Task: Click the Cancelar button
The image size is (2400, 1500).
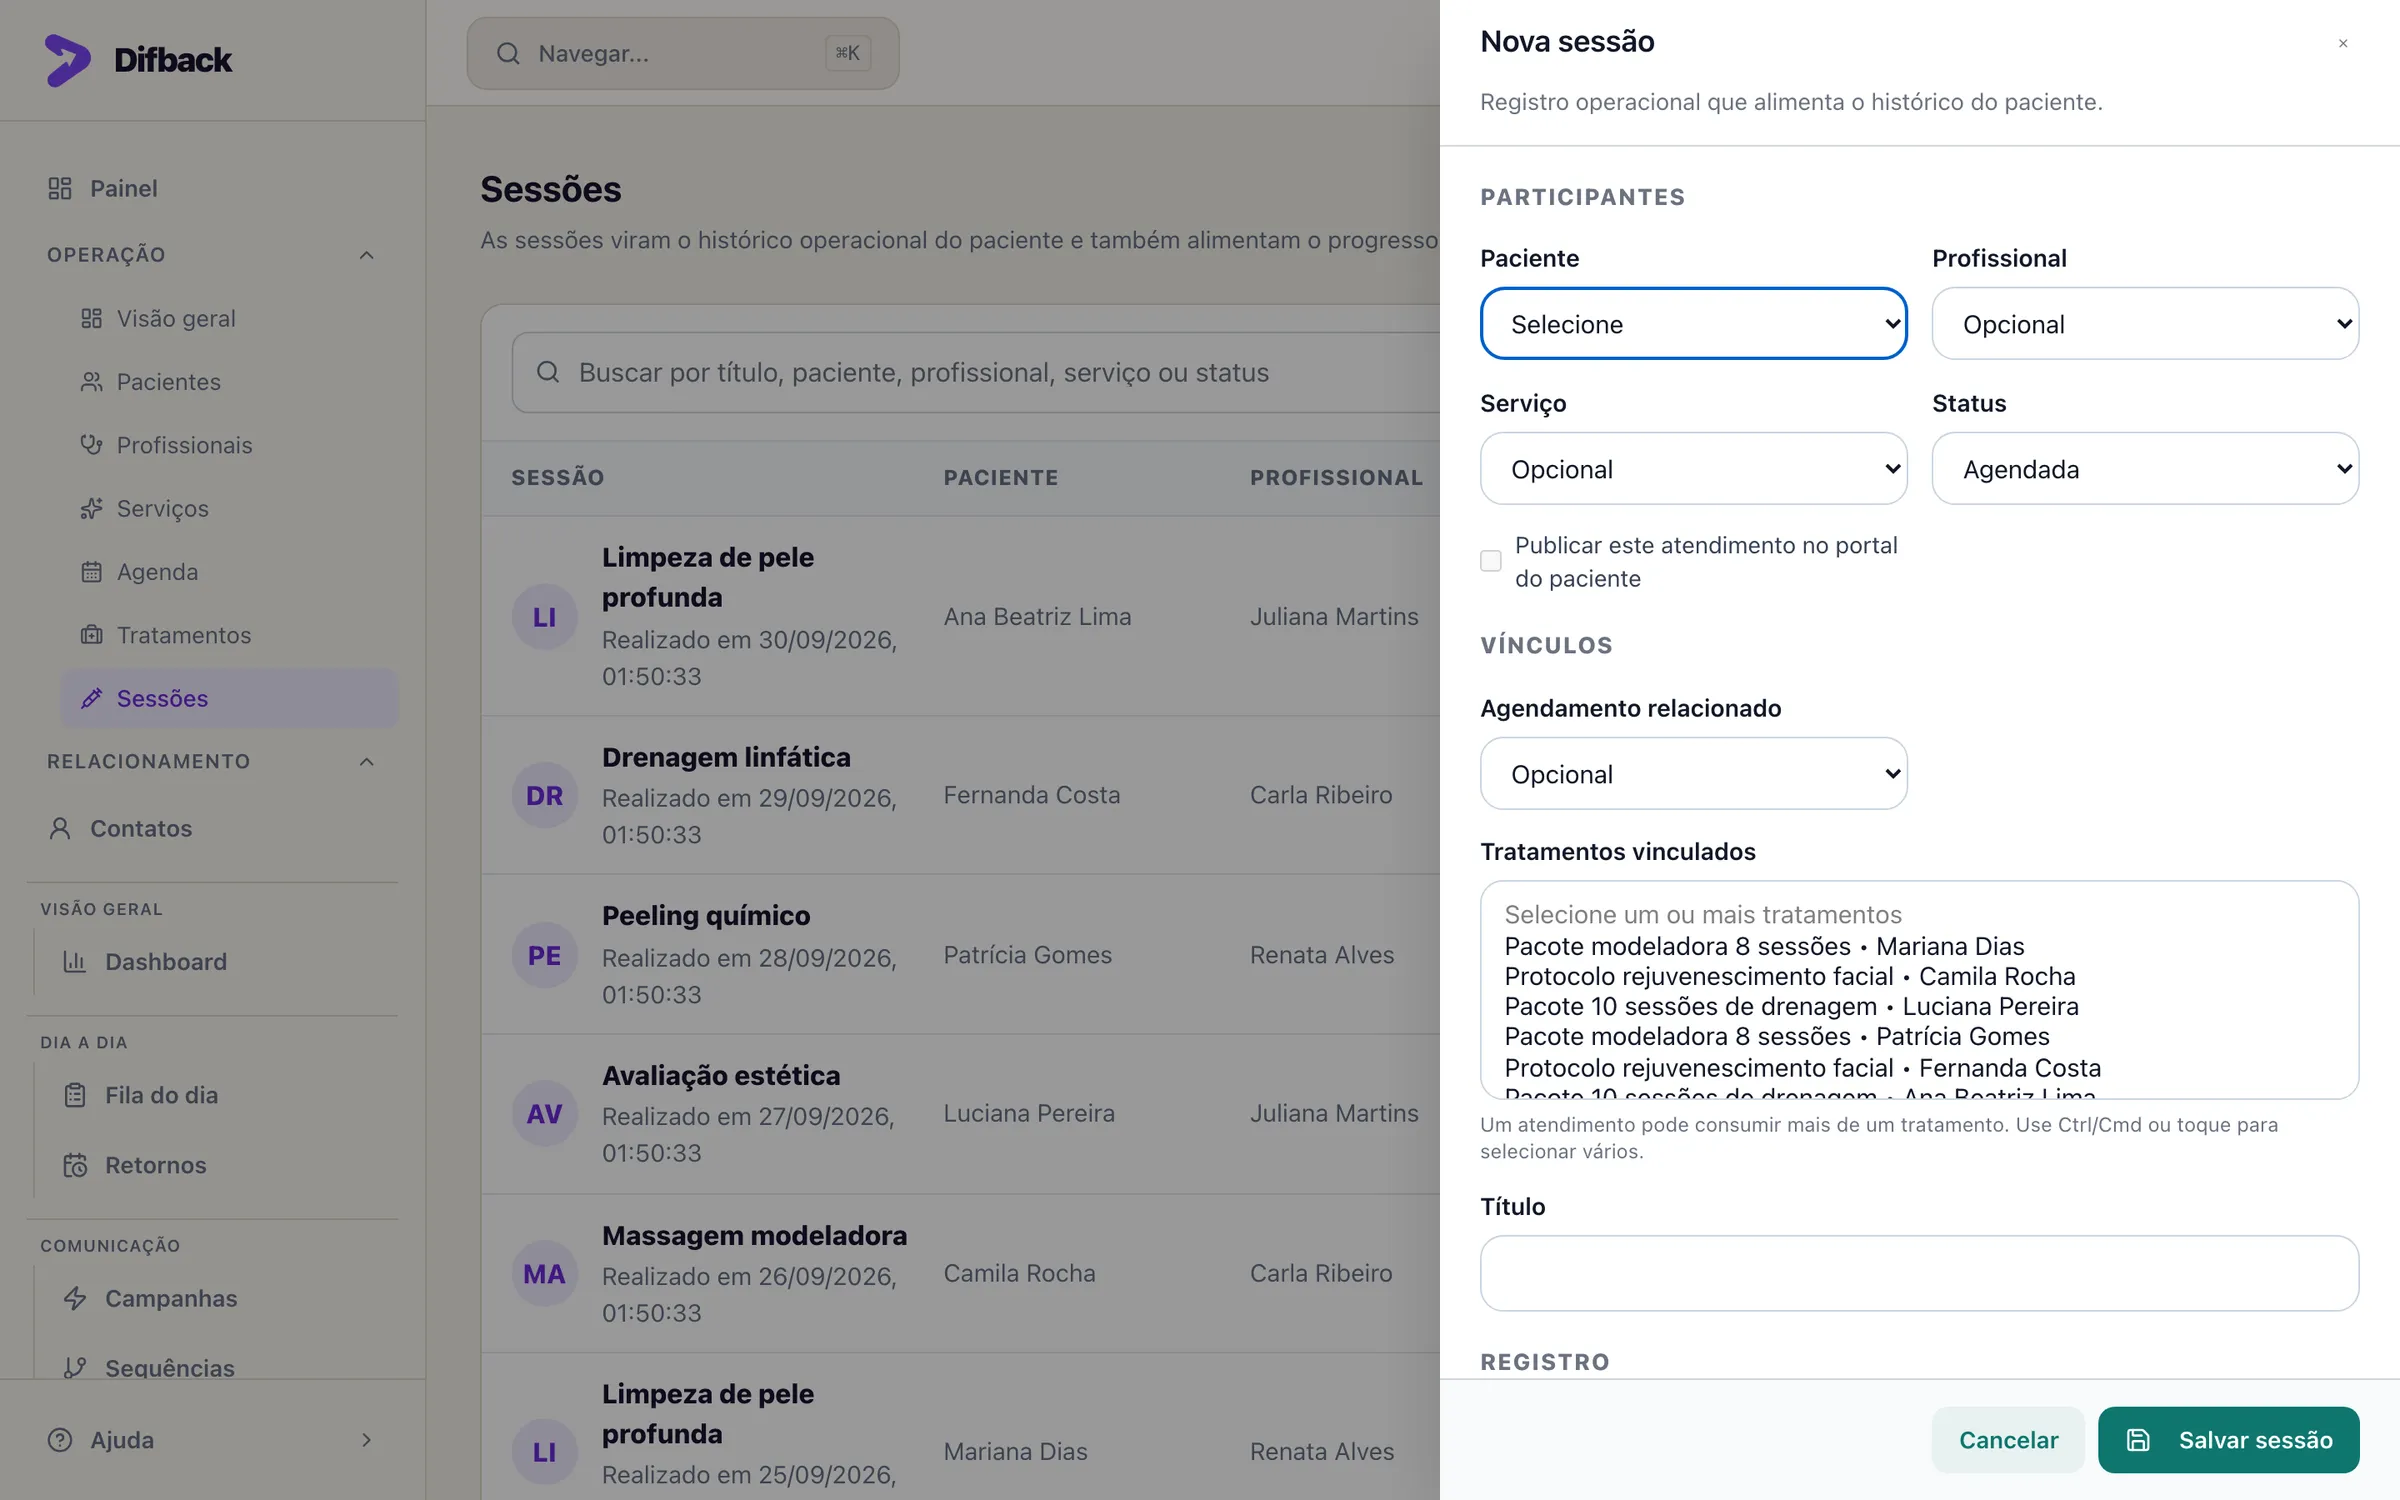Action: click(2008, 1440)
